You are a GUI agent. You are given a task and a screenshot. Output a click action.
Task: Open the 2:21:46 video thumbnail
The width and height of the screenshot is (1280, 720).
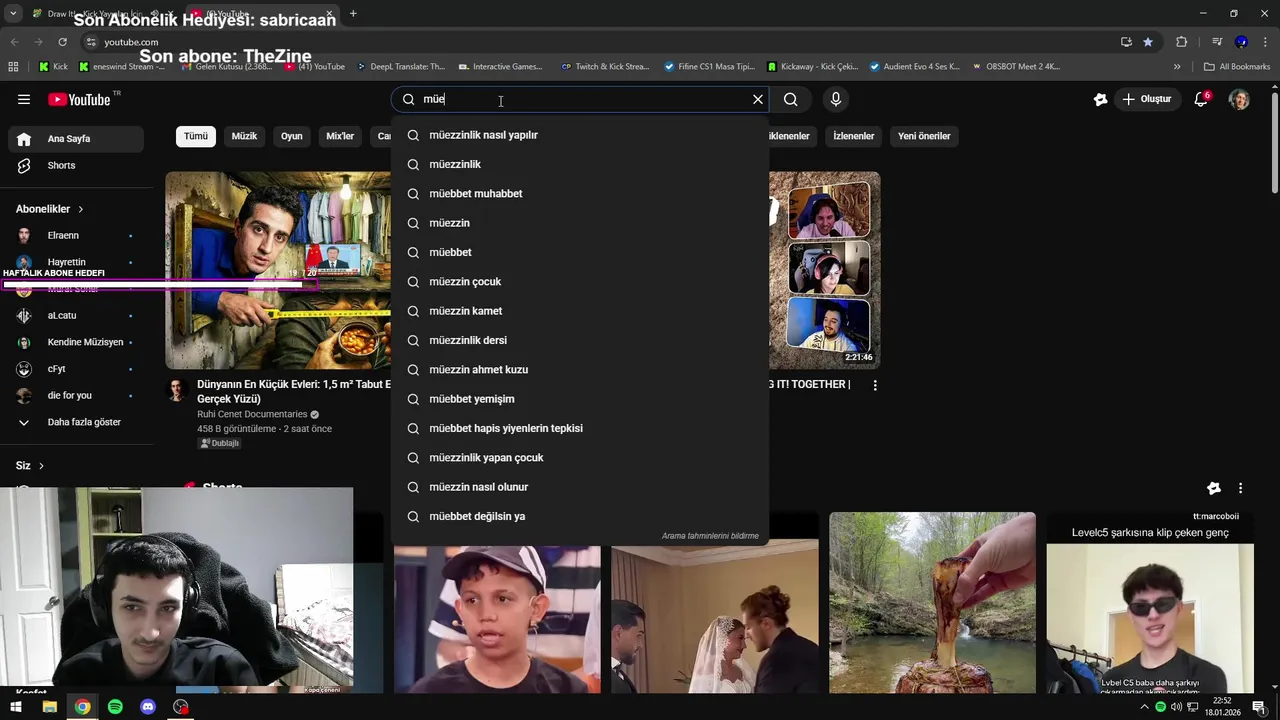click(825, 270)
